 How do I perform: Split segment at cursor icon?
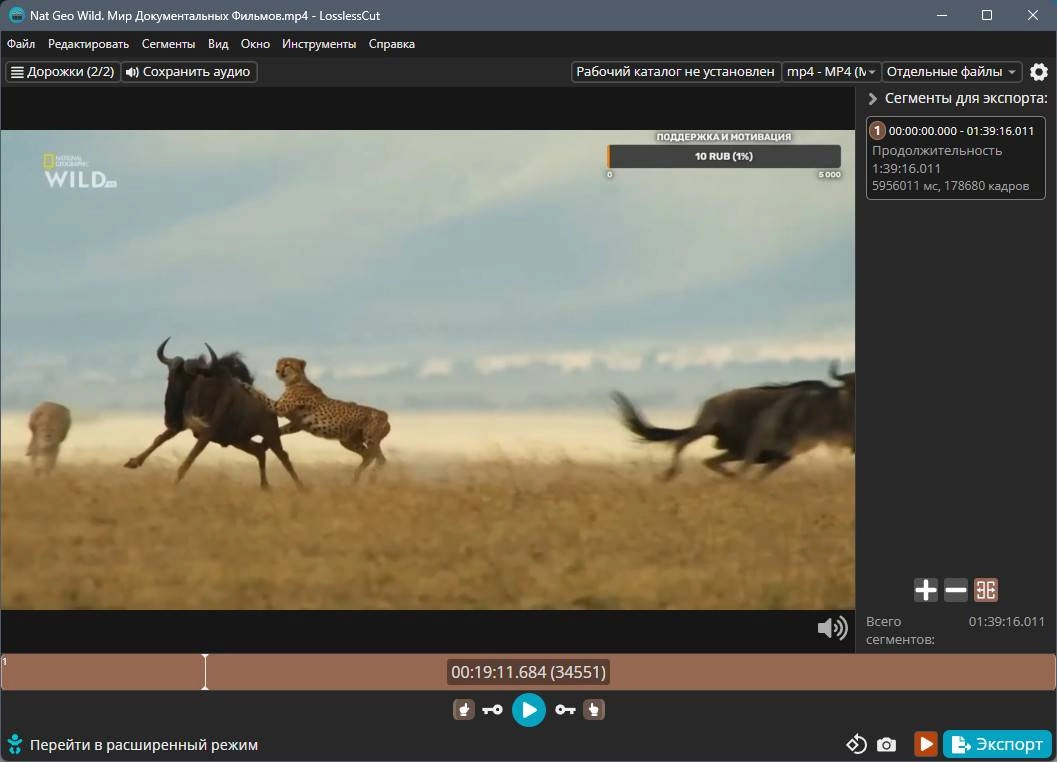click(986, 590)
